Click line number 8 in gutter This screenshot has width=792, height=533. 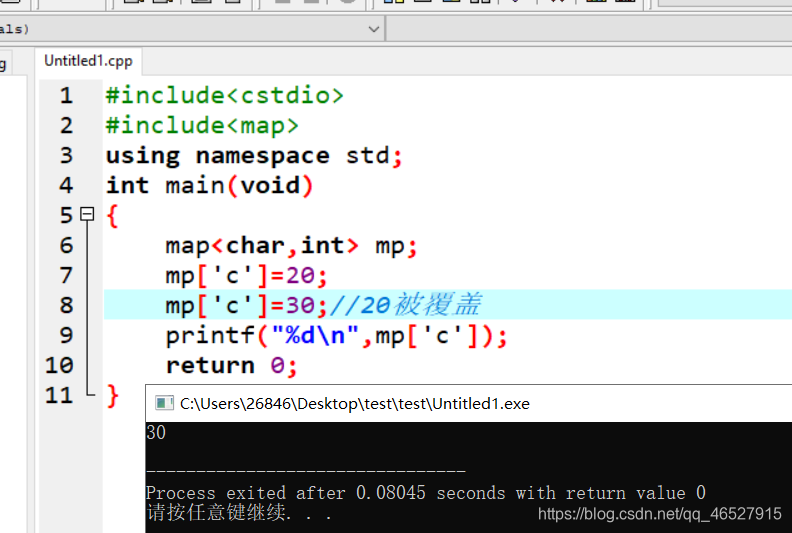point(66,306)
